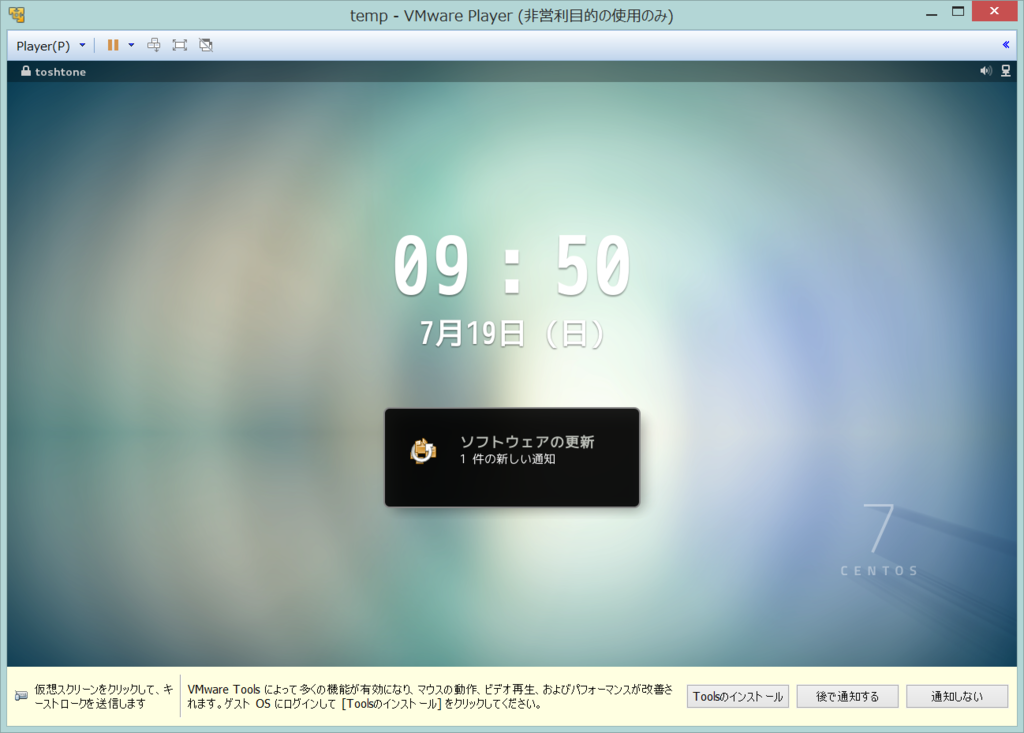Open the Player(P) dropdown arrow
The image size is (1024, 733).
coord(83,45)
